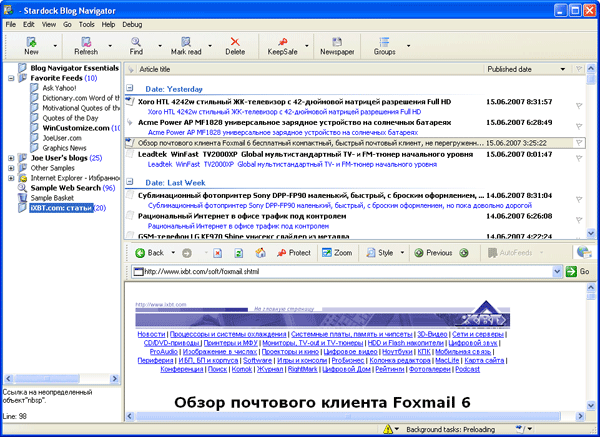The image size is (600, 437).
Task: Click the browser Home icon
Action: click(261, 253)
